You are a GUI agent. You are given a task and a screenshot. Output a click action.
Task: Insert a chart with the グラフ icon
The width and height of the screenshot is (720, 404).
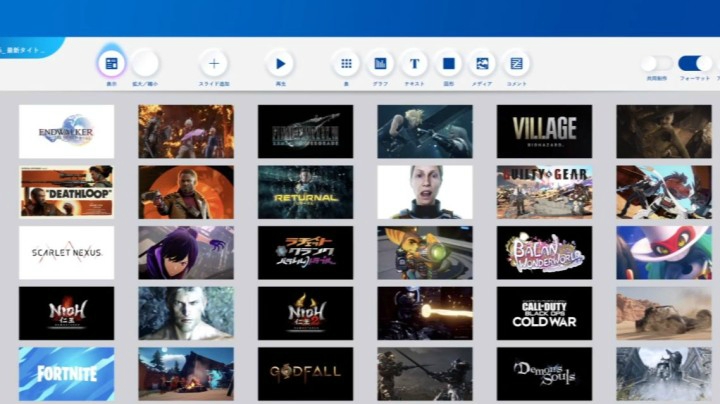(x=380, y=63)
